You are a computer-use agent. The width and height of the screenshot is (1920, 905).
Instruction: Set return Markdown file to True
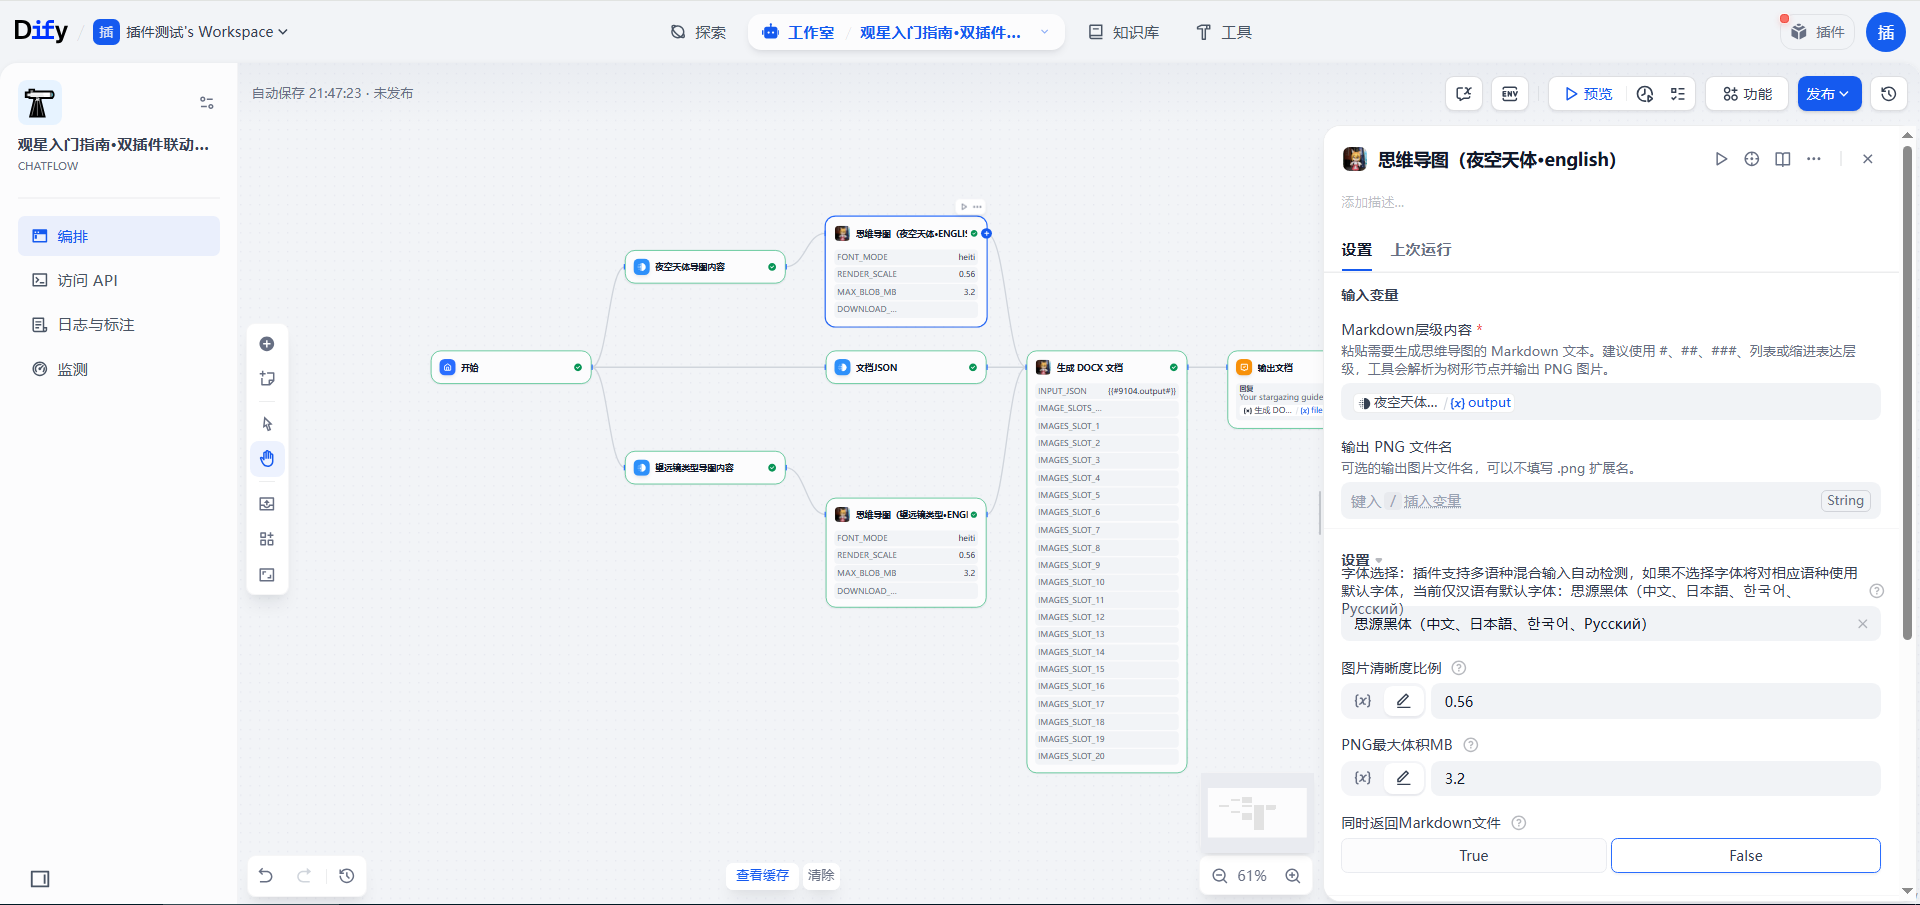coord(1473,856)
